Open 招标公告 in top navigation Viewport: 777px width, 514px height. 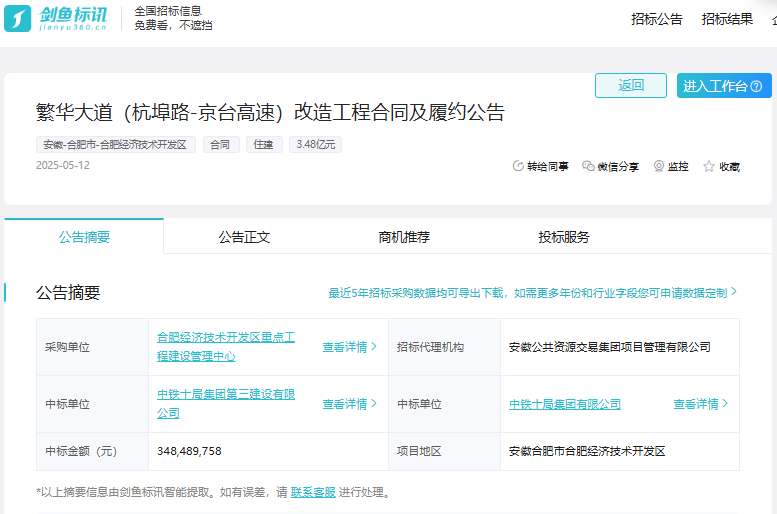(657, 19)
